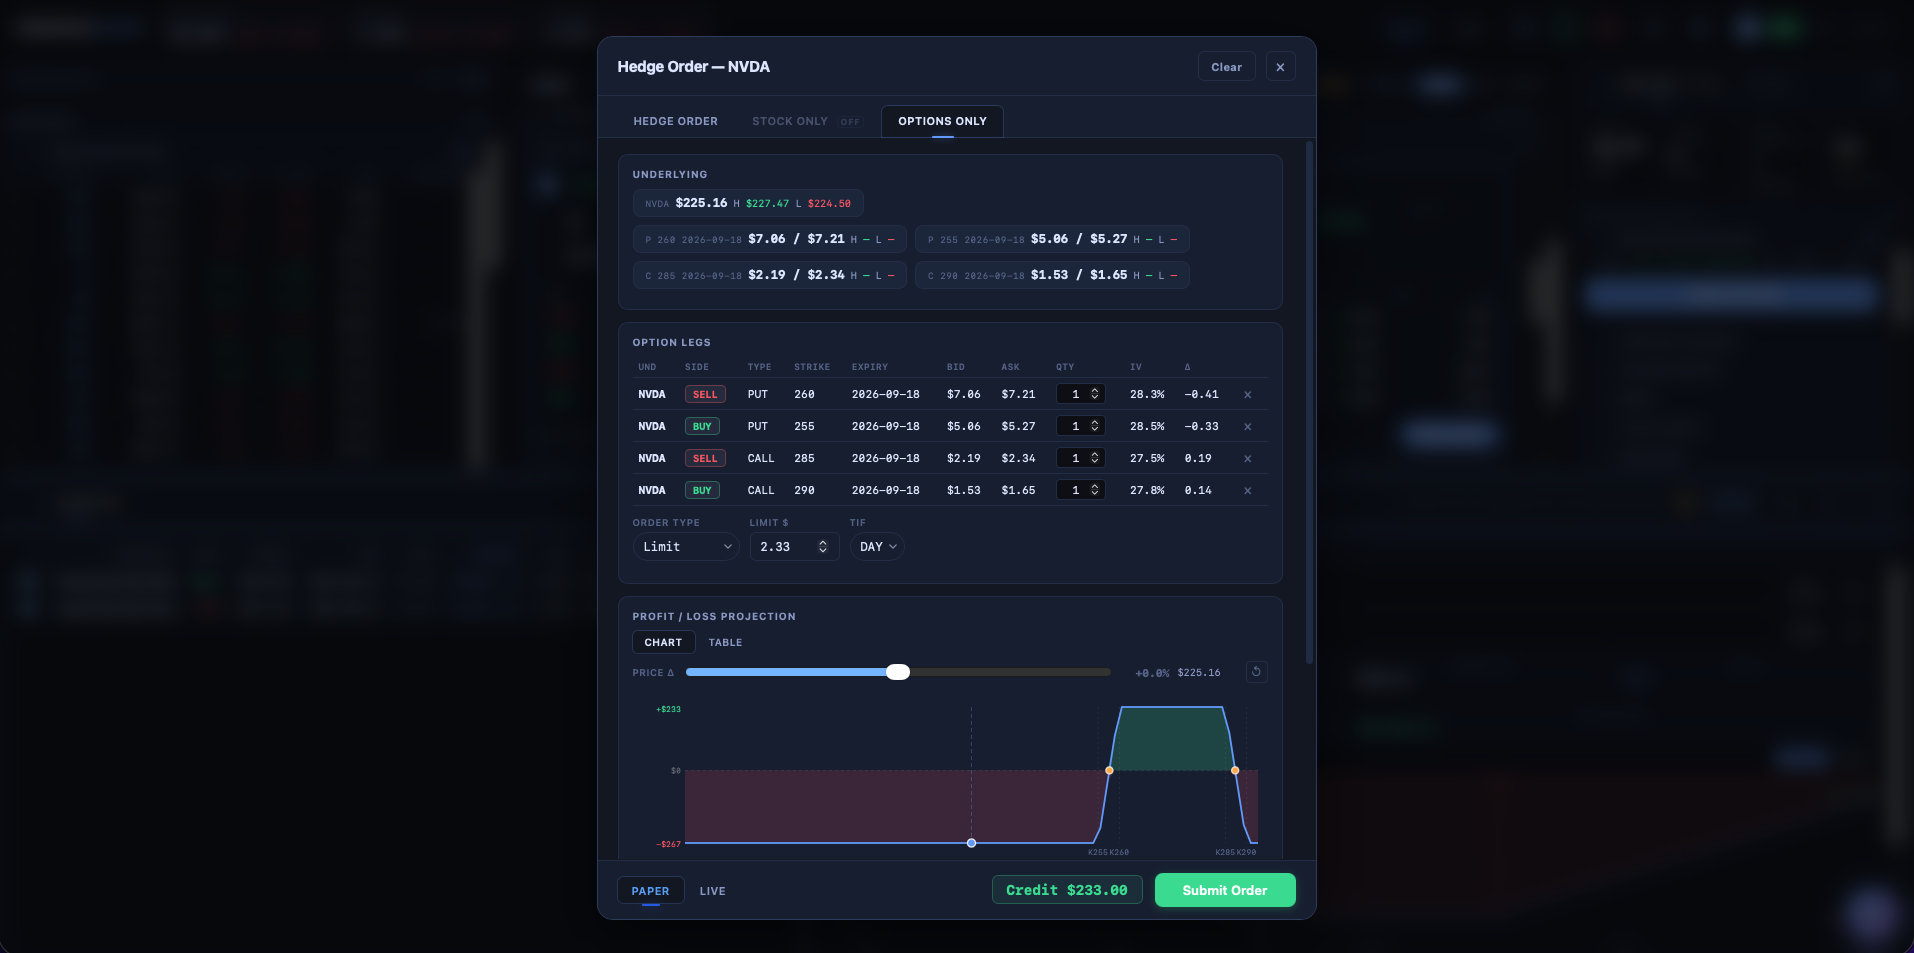Adjust quantity stepper for PUT 260 leg
This screenshot has height=953, width=1914.
[1095, 395]
